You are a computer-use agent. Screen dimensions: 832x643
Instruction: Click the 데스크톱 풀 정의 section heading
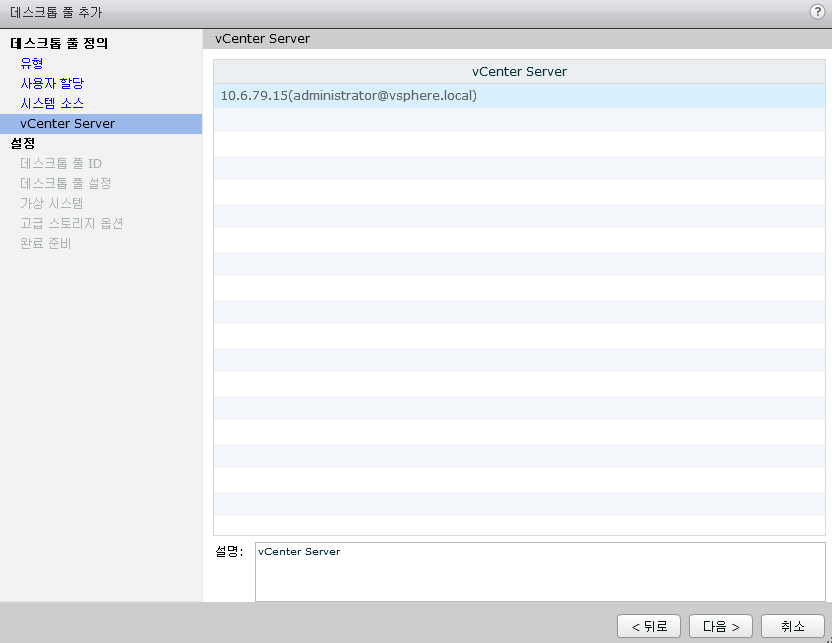click(59, 44)
